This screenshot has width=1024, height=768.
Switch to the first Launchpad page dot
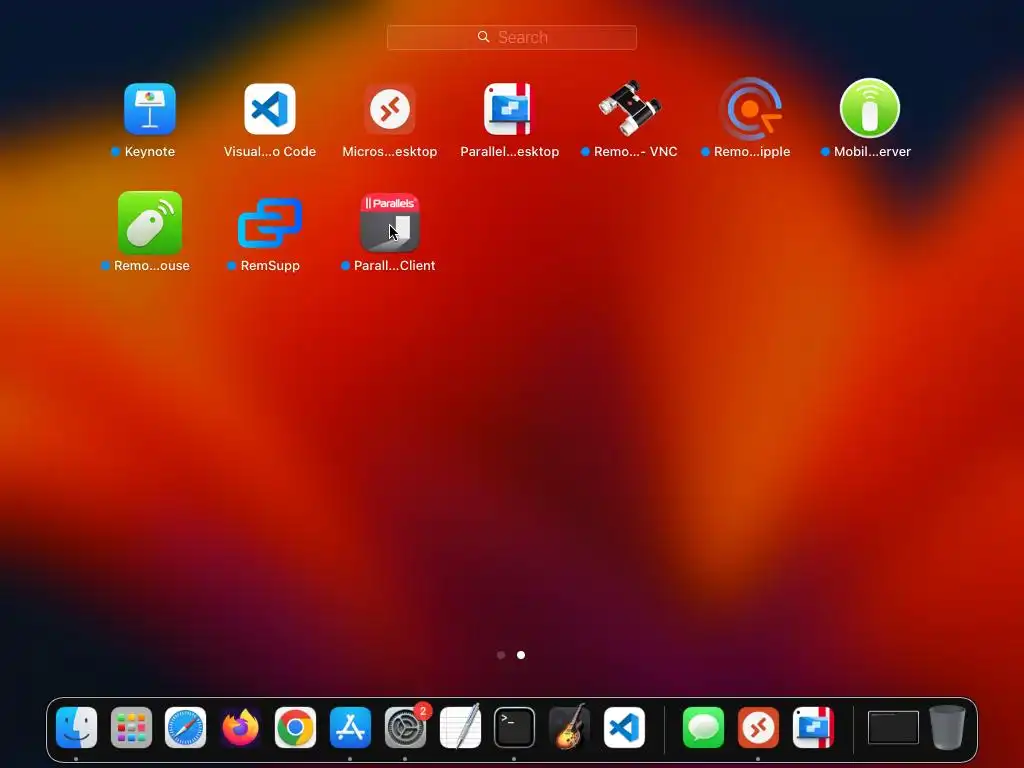[x=501, y=655]
